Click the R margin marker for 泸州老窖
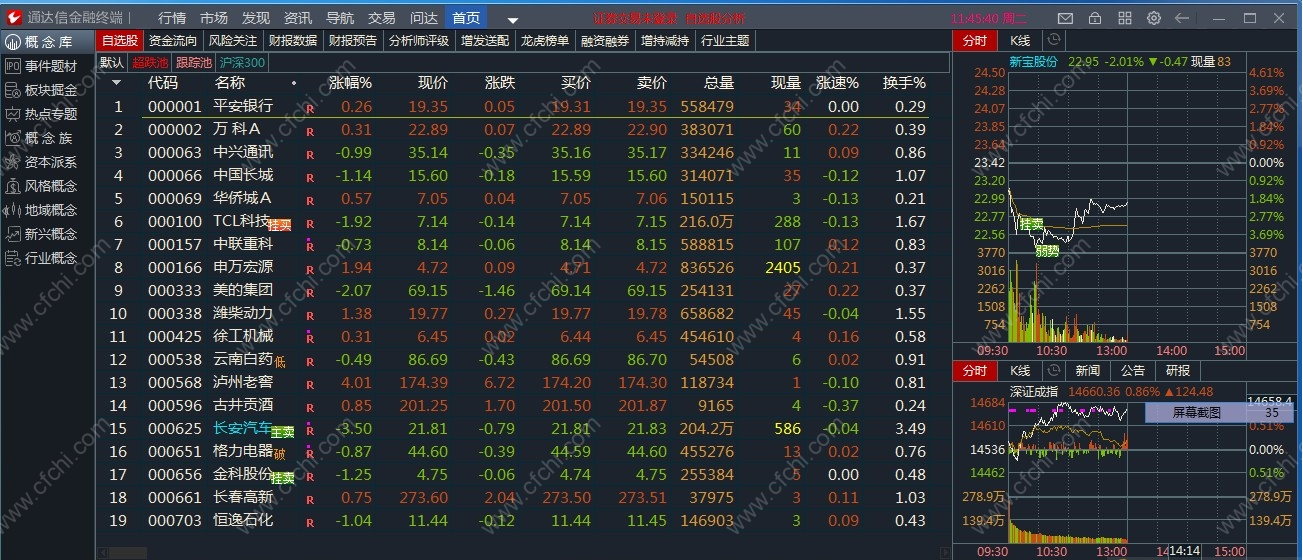This screenshot has height=560, width=1303. click(x=310, y=384)
